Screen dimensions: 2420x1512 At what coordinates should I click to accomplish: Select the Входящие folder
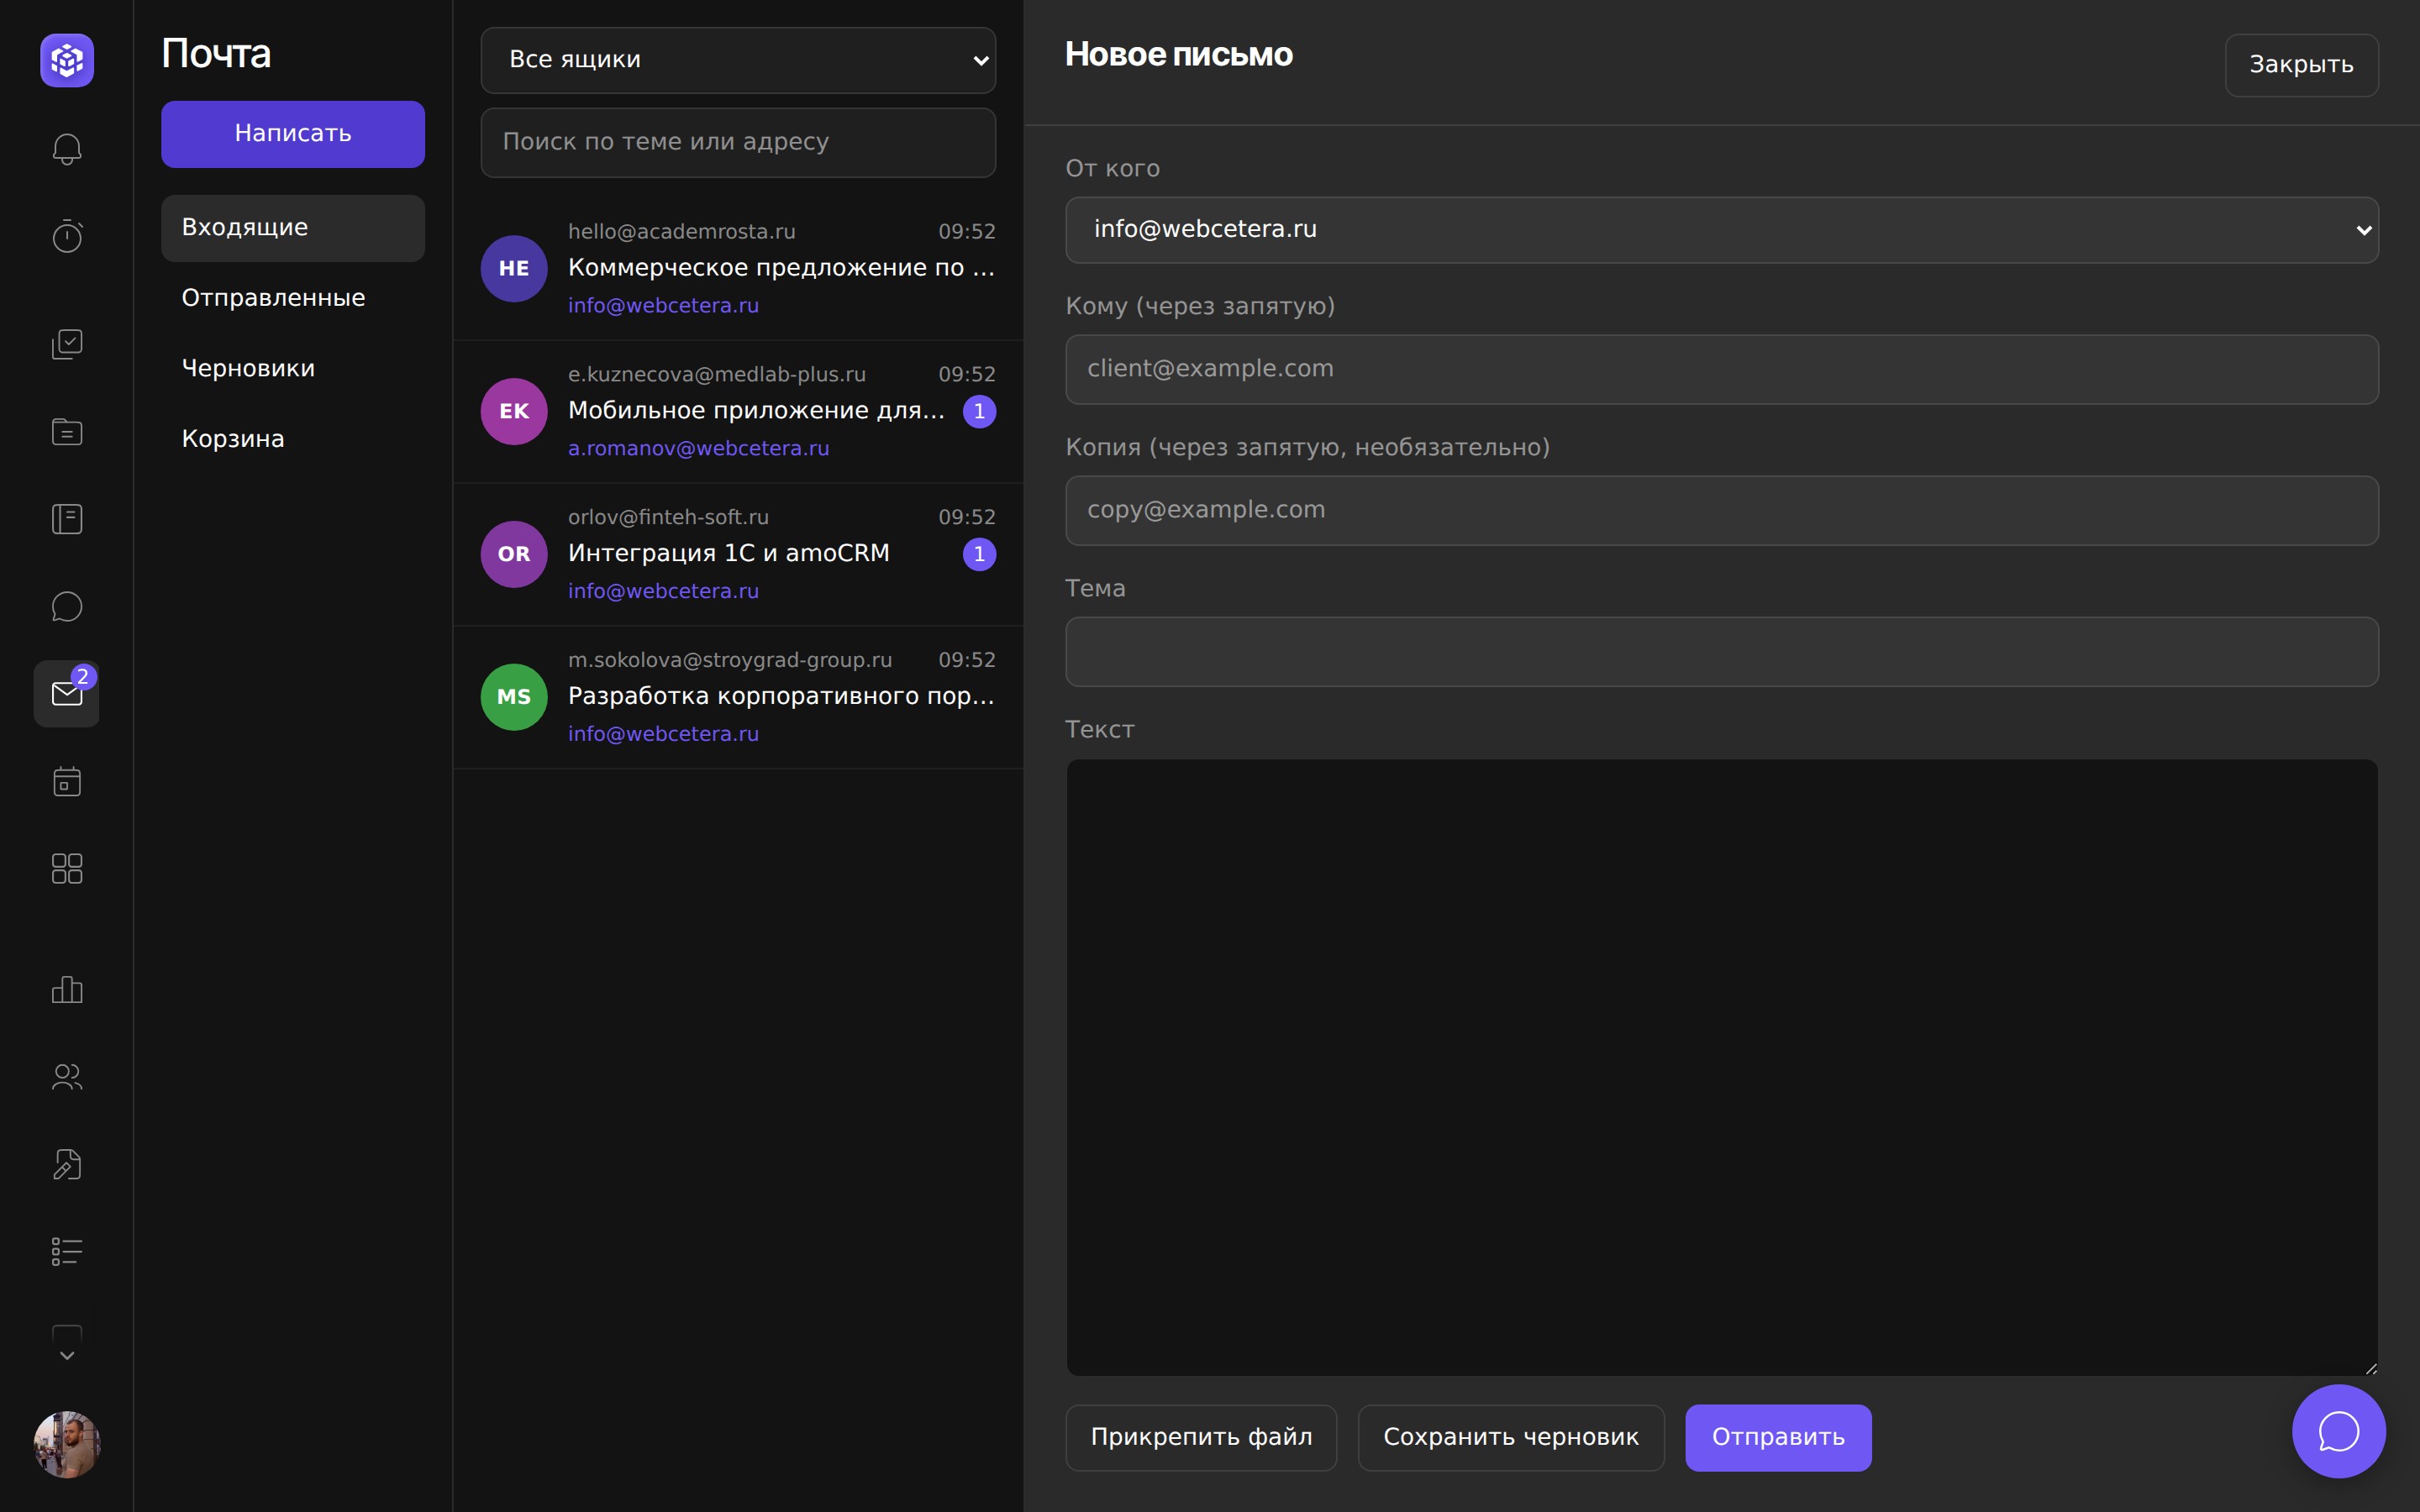(x=293, y=228)
